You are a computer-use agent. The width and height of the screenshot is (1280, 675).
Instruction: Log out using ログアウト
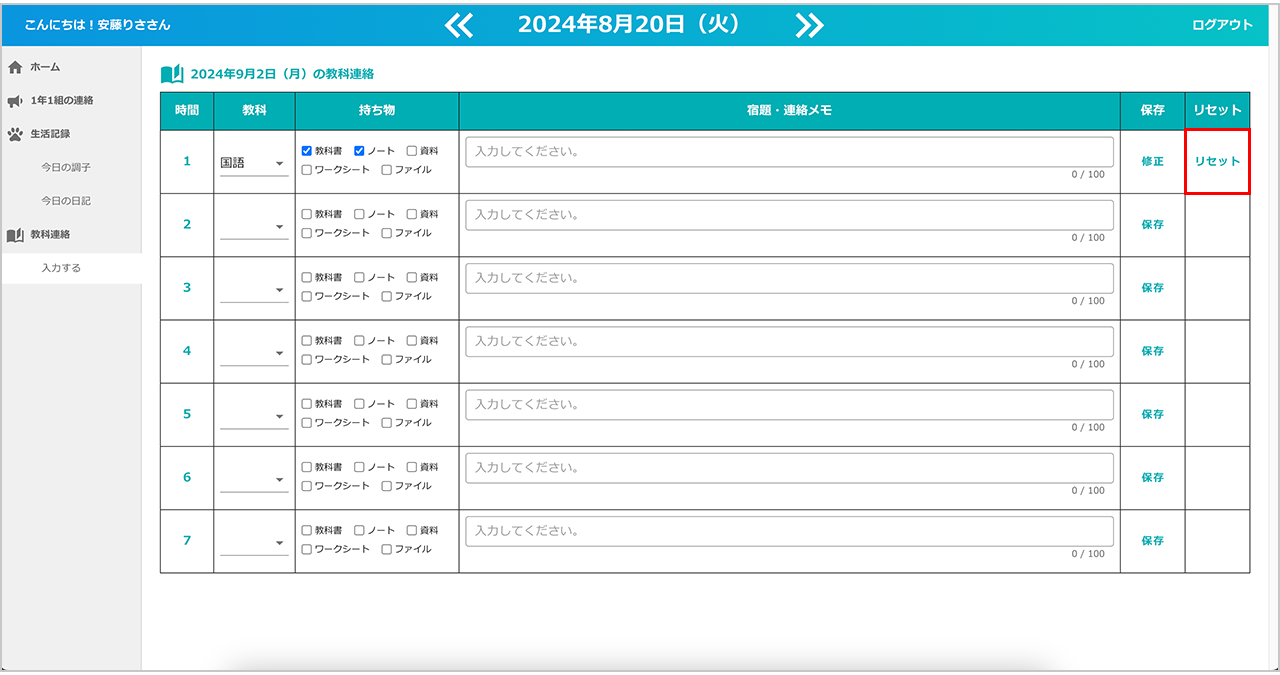pos(1222,26)
